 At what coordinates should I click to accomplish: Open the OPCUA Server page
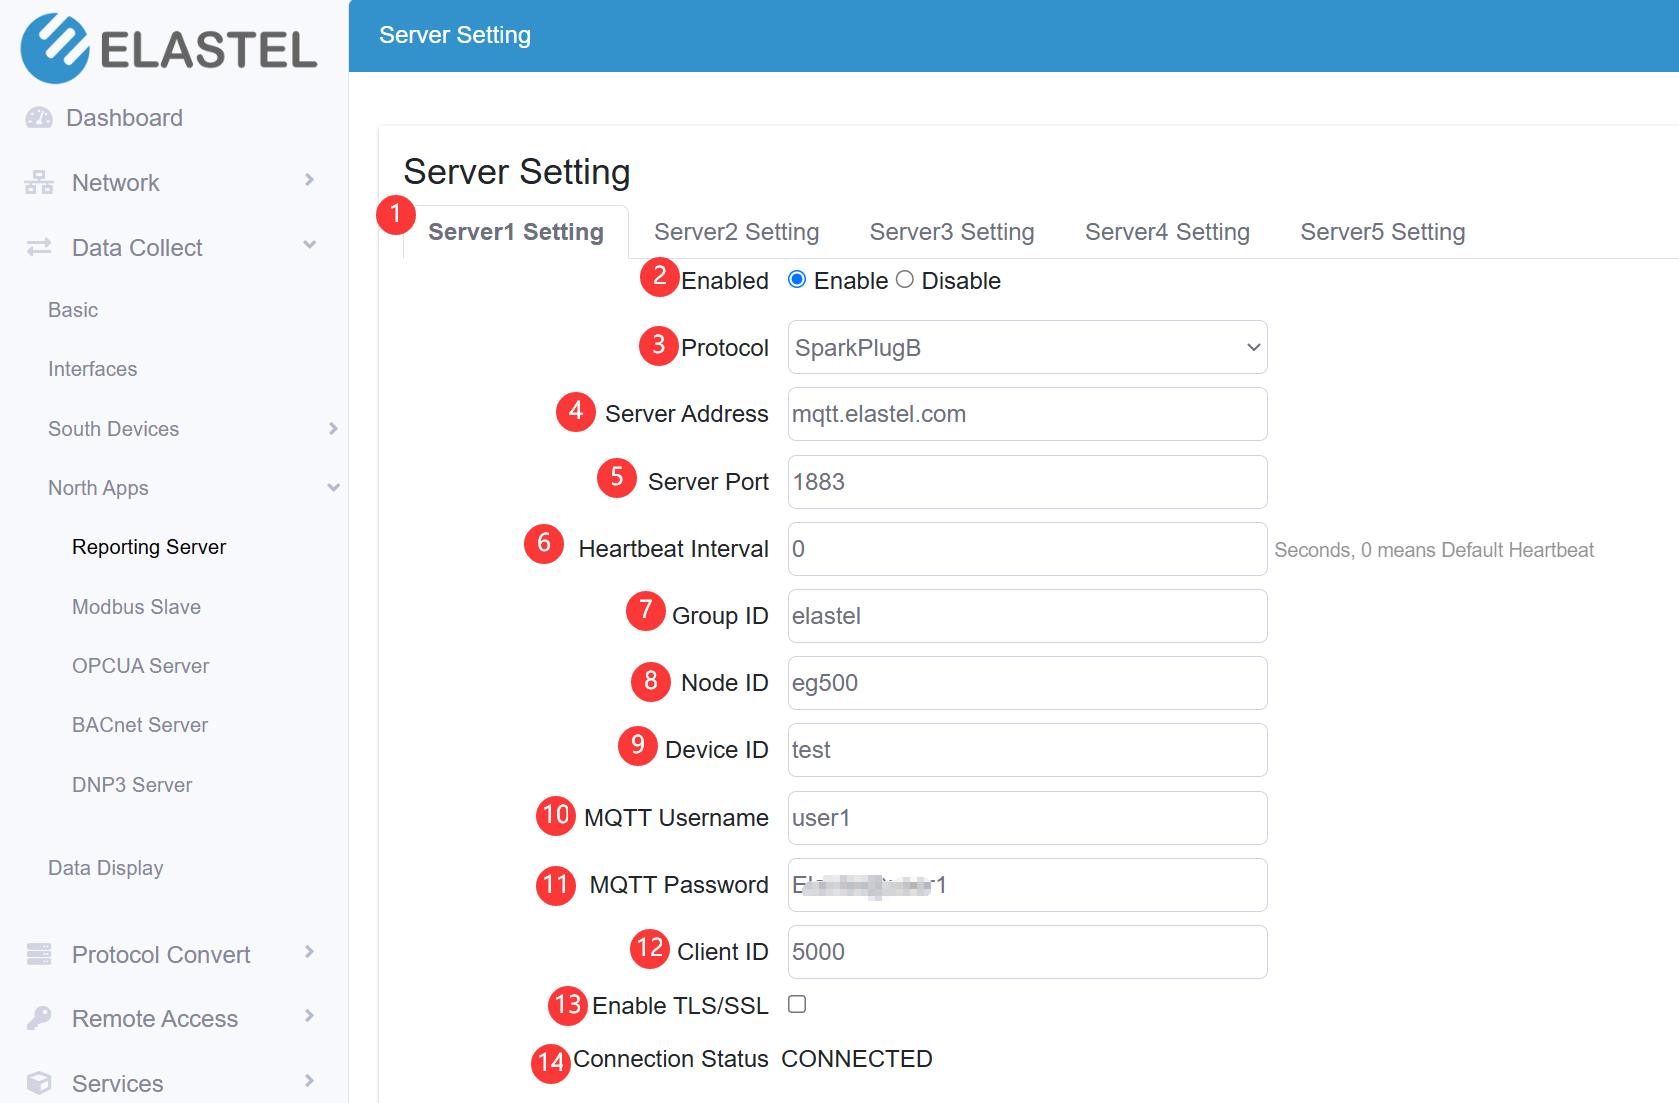pyautogui.click(x=140, y=666)
